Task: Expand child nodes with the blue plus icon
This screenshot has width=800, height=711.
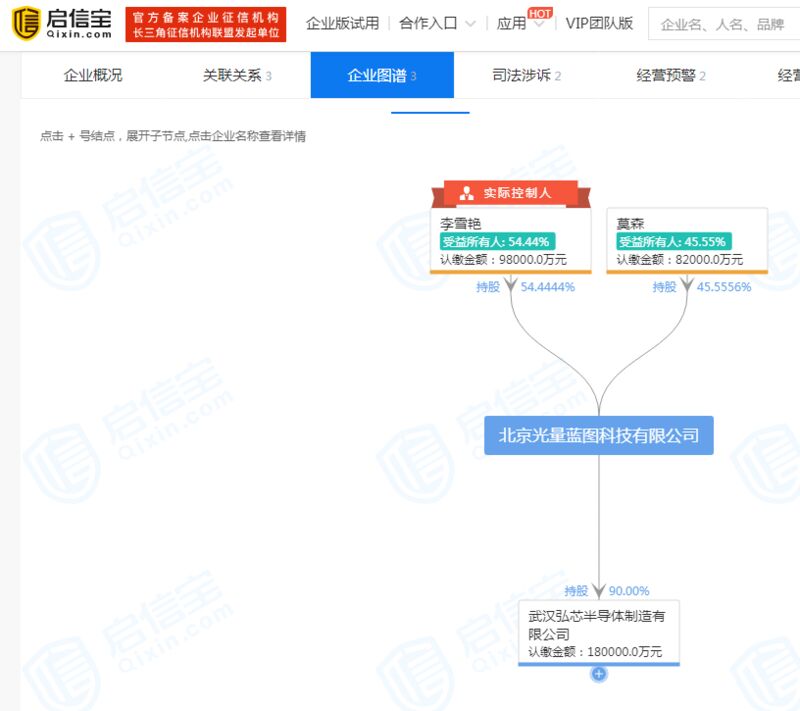Action: click(x=599, y=674)
